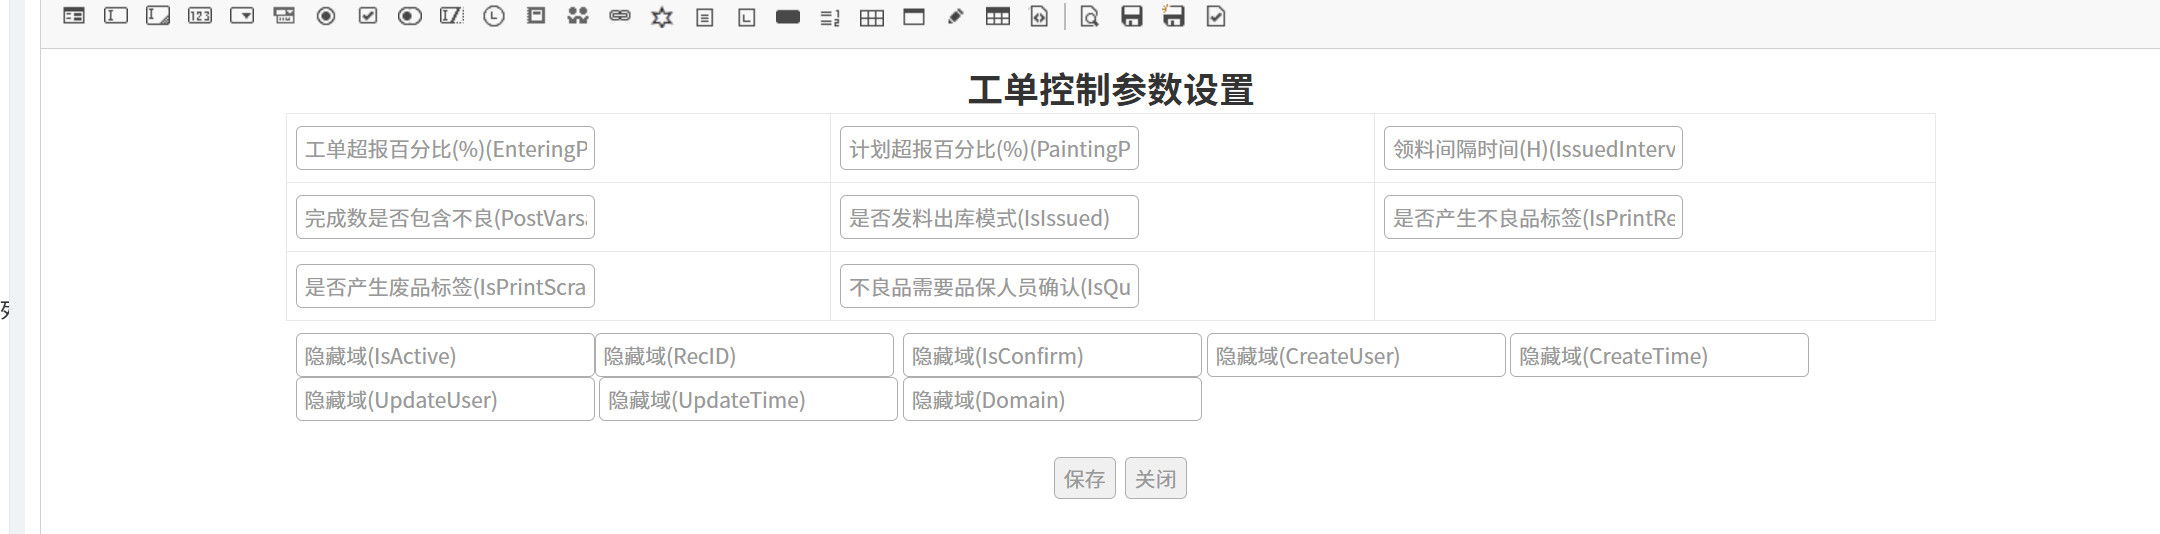The width and height of the screenshot is (2160, 534).
Task: Click the floppy disk save icon
Action: click(x=1132, y=16)
